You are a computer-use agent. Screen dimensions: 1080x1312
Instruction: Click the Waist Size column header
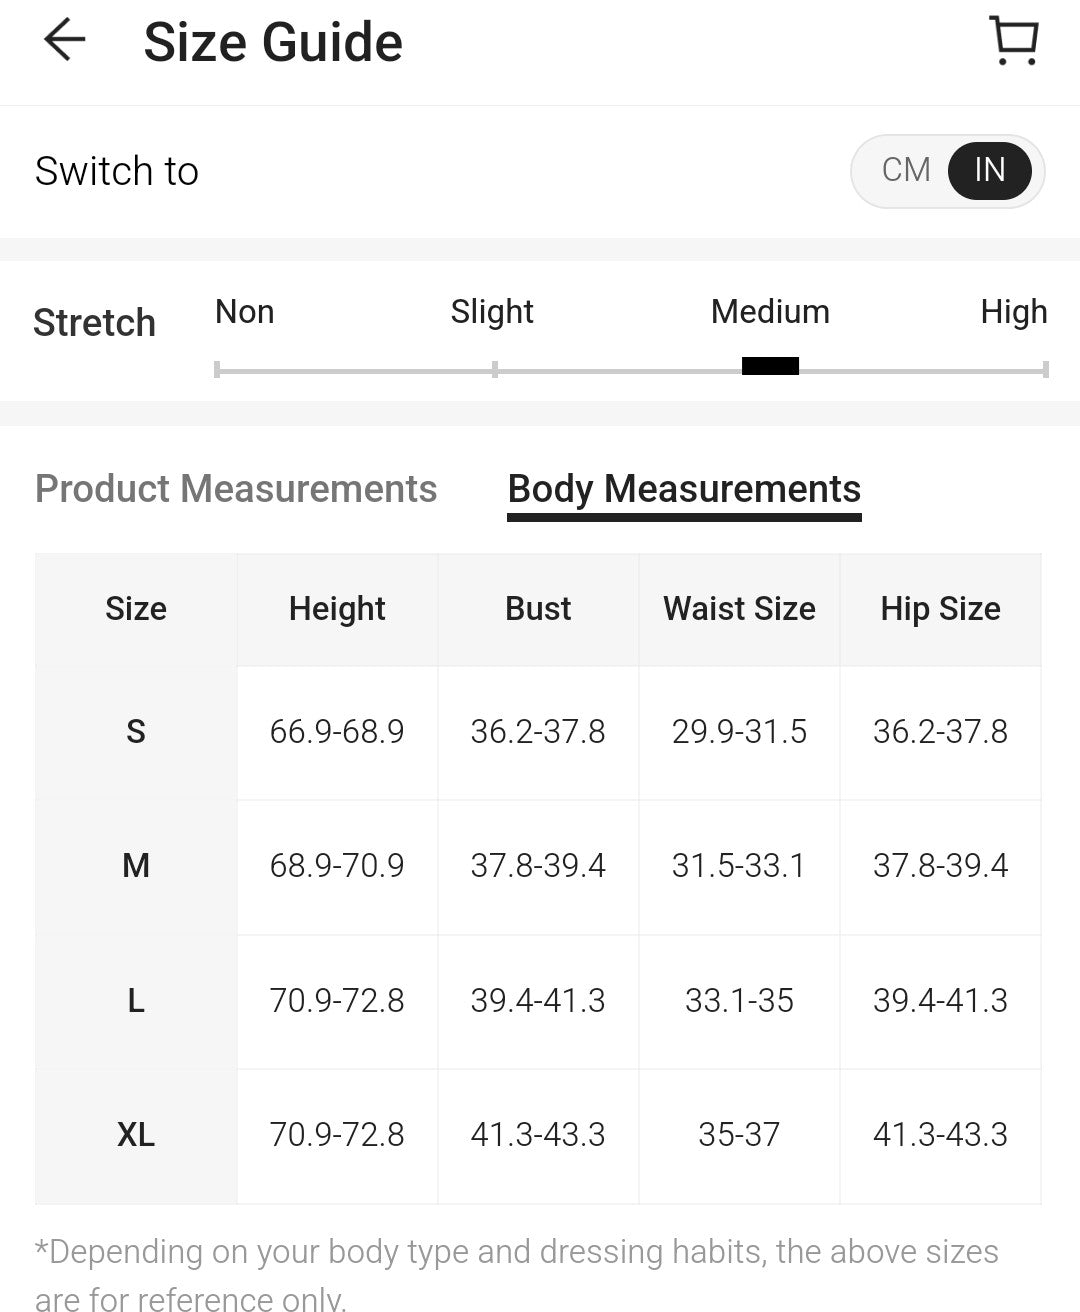pos(739,609)
